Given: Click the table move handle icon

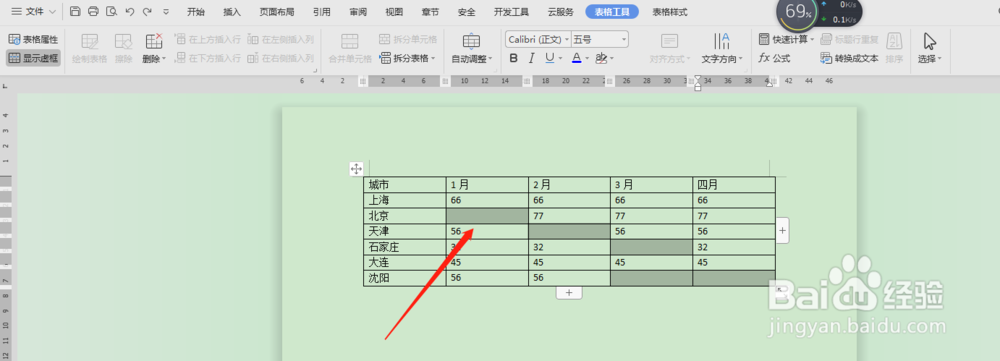Looking at the screenshot, I should (x=356, y=169).
